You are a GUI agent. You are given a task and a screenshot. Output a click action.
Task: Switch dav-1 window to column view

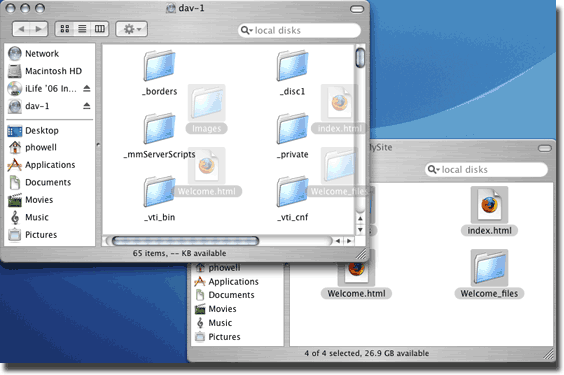[x=100, y=29]
